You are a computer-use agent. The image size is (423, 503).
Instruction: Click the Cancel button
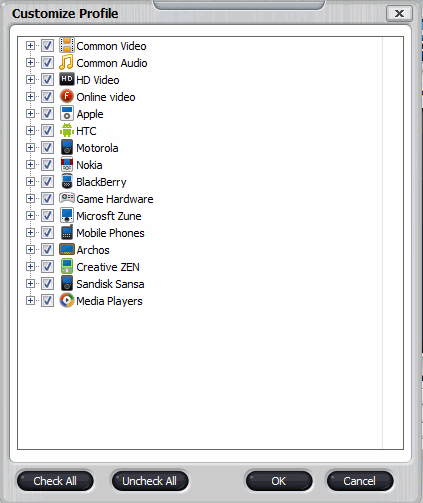click(x=360, y=481)
